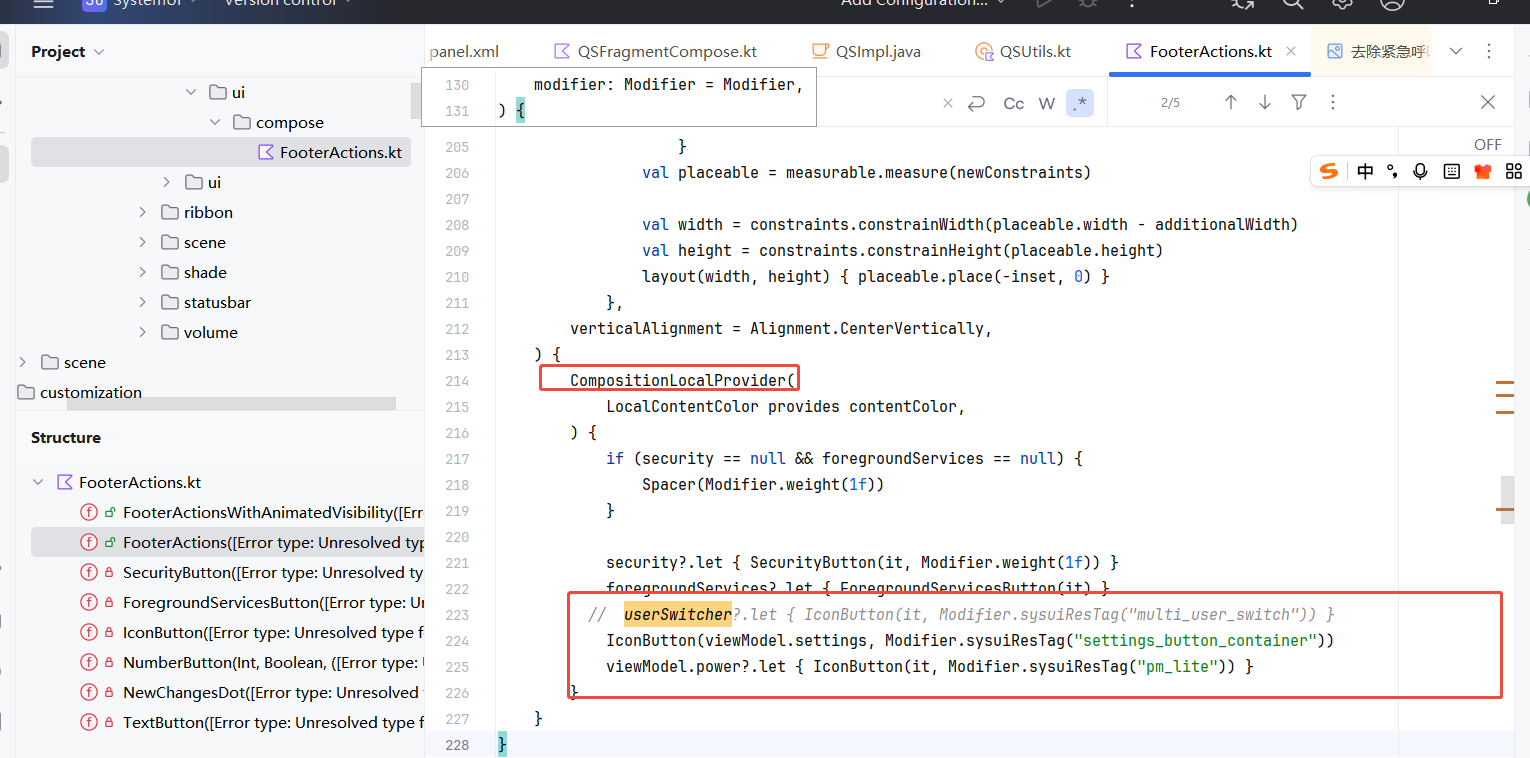Expand the statusbar folder
Image resolution: width=1530 pixels, height=758 pixels.
click(143, 302)
